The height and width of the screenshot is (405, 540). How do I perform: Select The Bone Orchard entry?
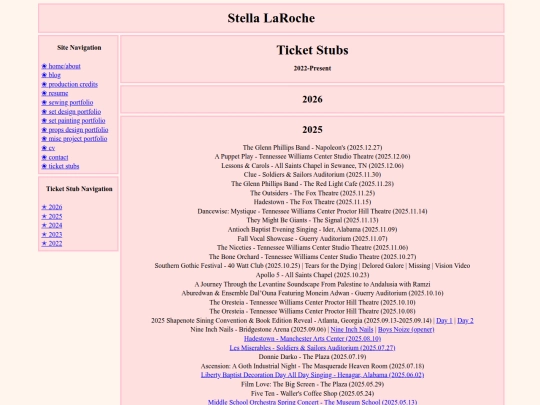[x=312, y=257]
